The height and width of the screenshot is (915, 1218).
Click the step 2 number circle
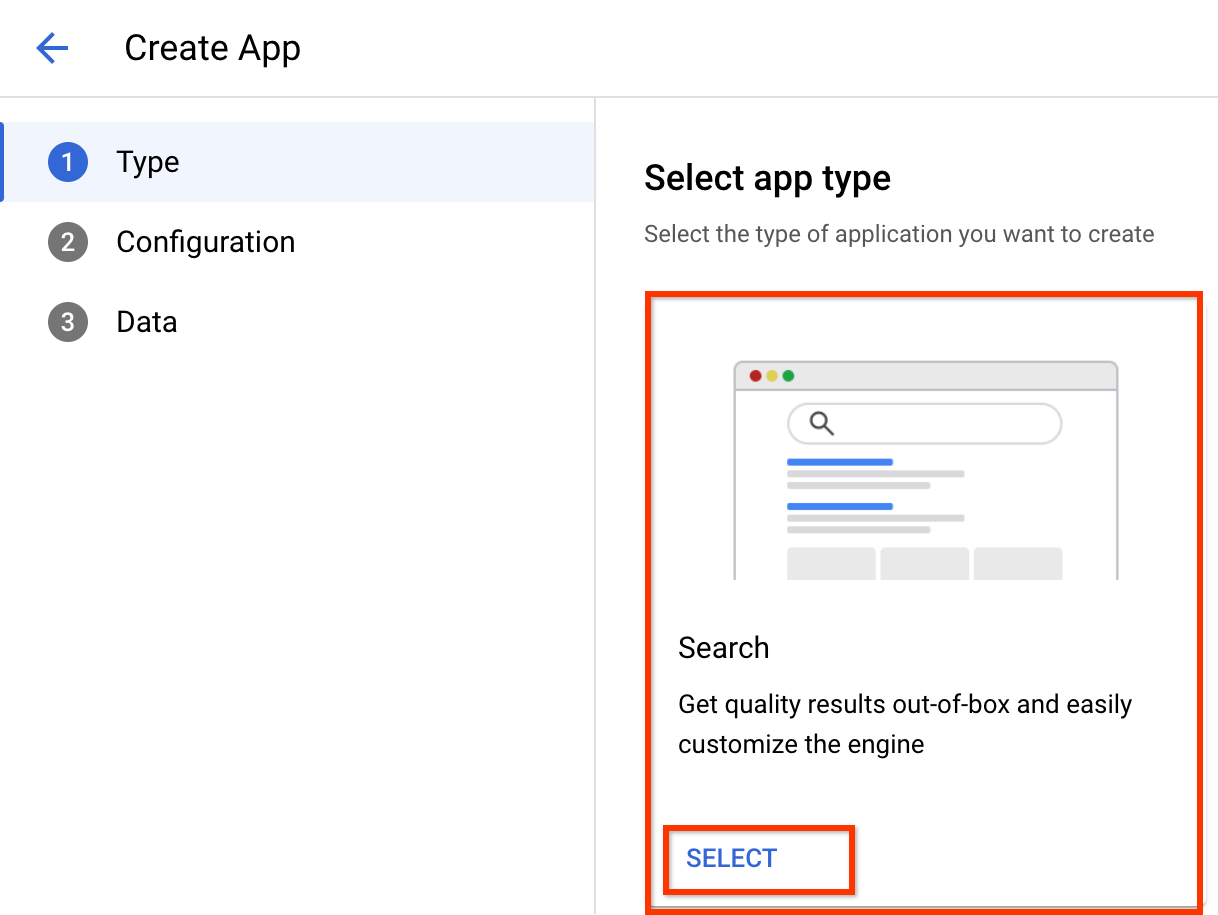[68, 242]
